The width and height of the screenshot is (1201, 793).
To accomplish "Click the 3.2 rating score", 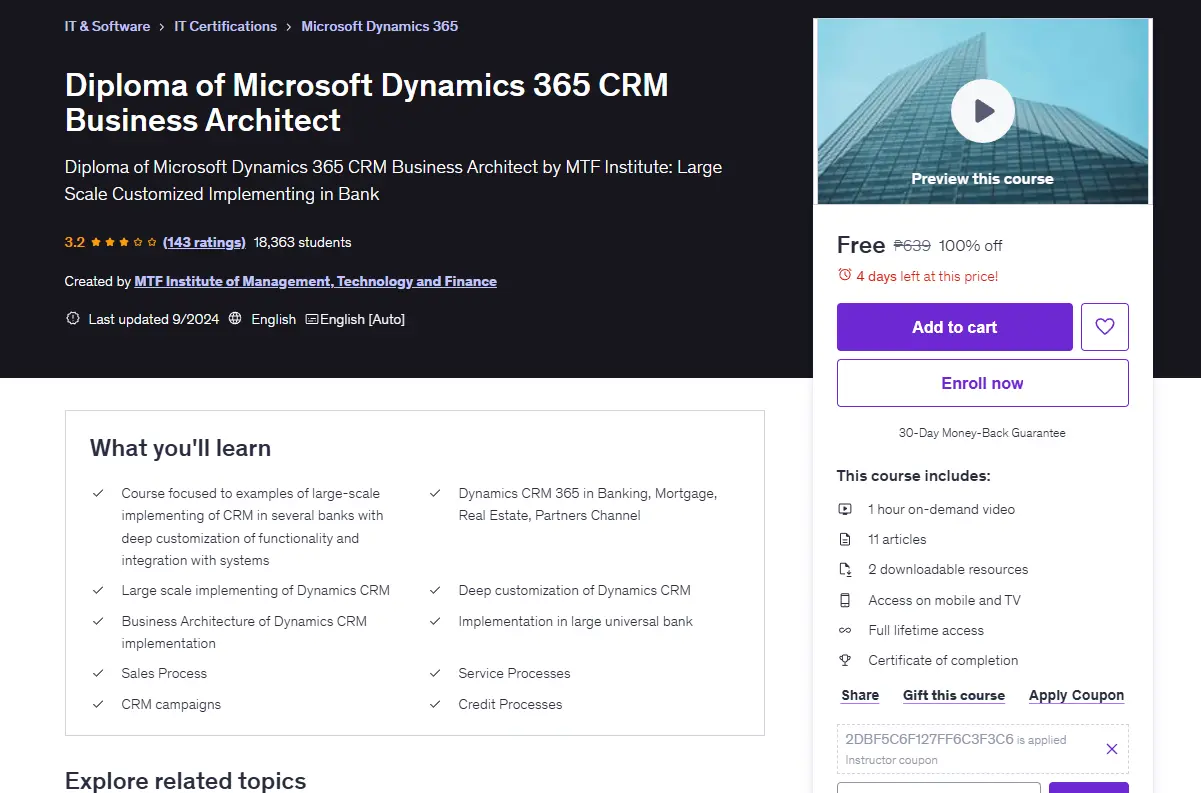I will (75, 242).
